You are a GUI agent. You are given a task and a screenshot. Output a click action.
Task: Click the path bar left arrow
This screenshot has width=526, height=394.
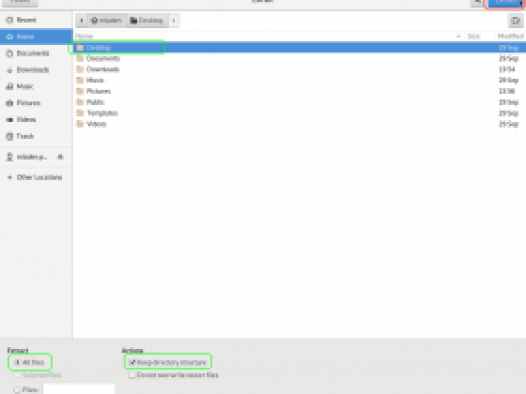click(81, 20)
